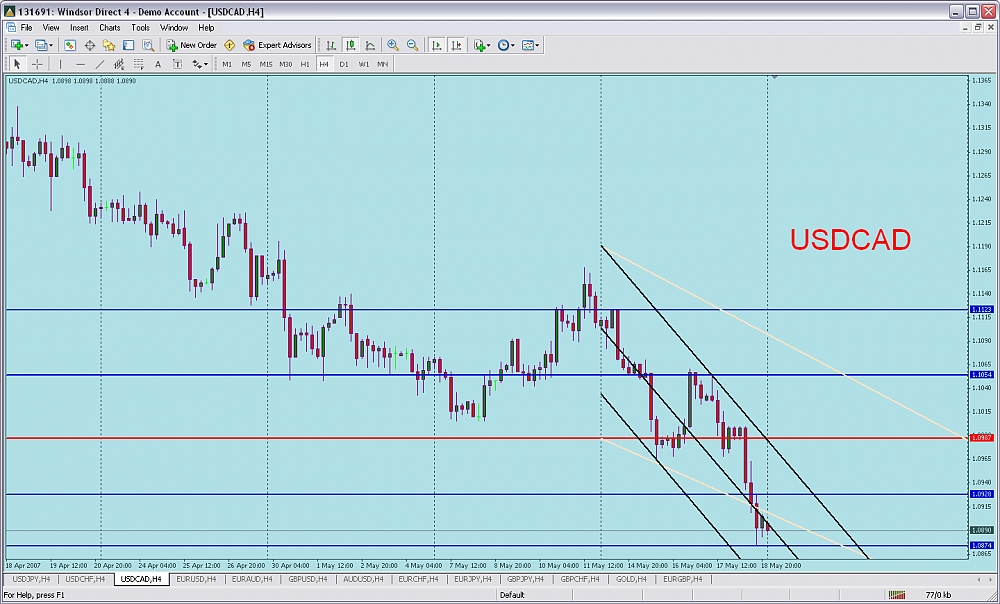Toggle the chart auto scroll button
The image size is (1000, 604).
click(437, 45)
